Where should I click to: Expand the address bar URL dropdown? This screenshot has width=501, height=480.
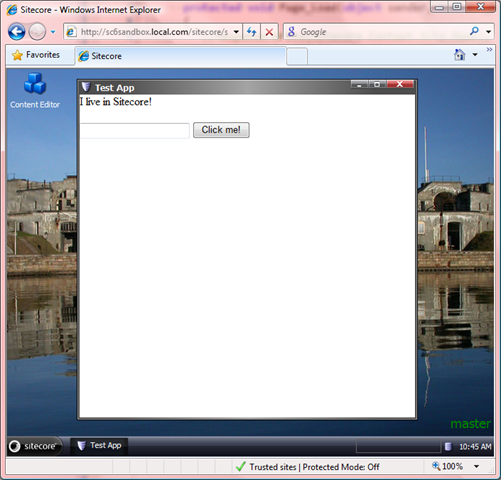[x=236, y=32]
